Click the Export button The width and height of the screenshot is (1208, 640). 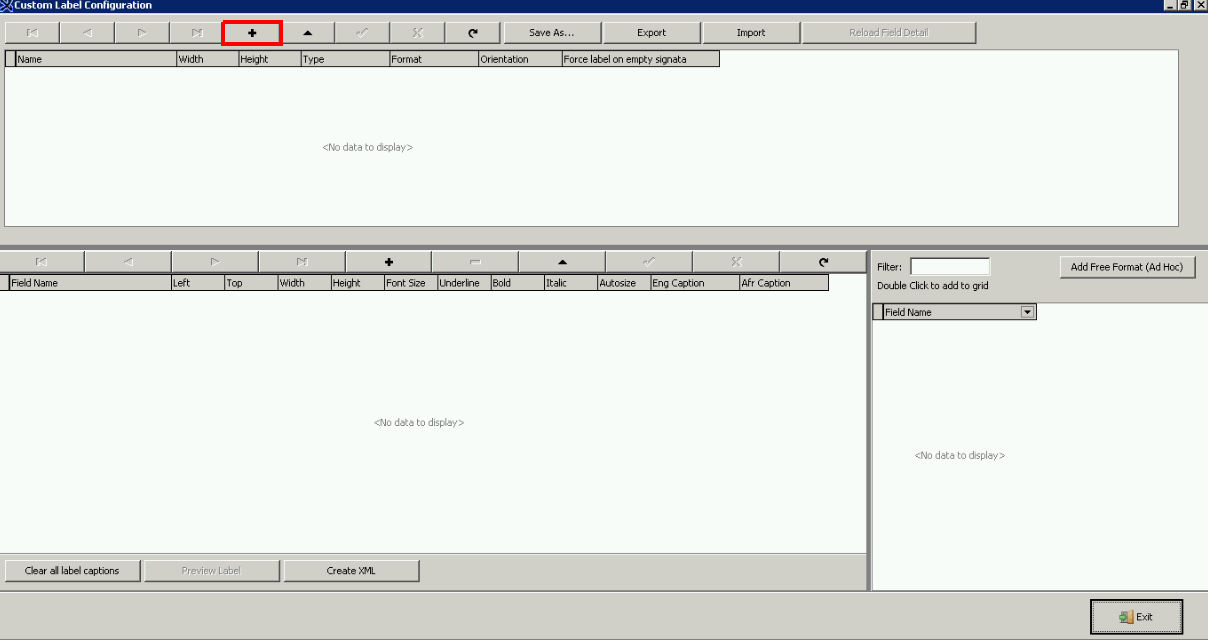click(651, 33)
